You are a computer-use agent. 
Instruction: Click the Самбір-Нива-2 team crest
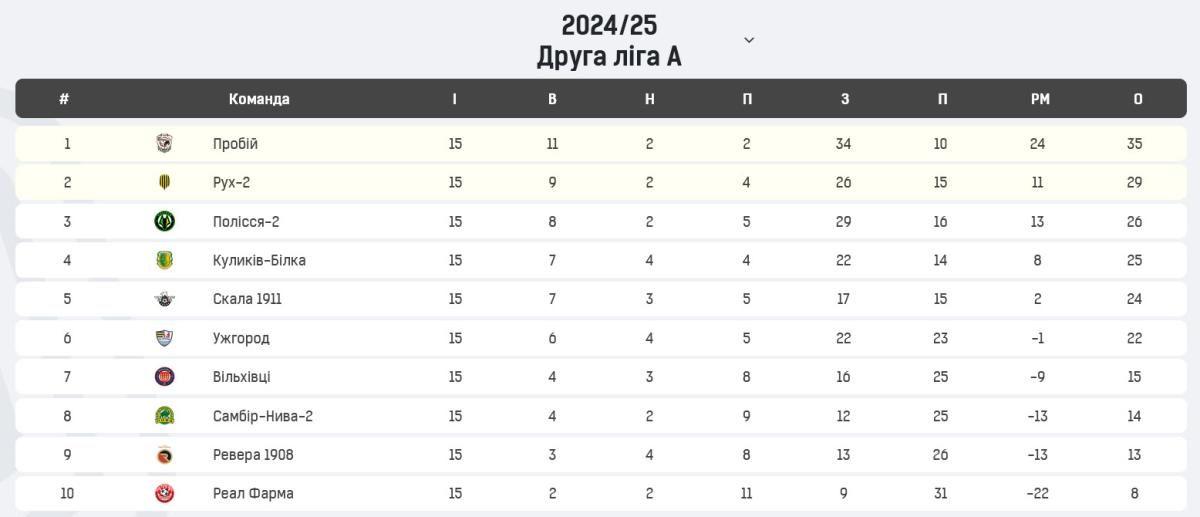pyautogui.click(x=164, y=416)
